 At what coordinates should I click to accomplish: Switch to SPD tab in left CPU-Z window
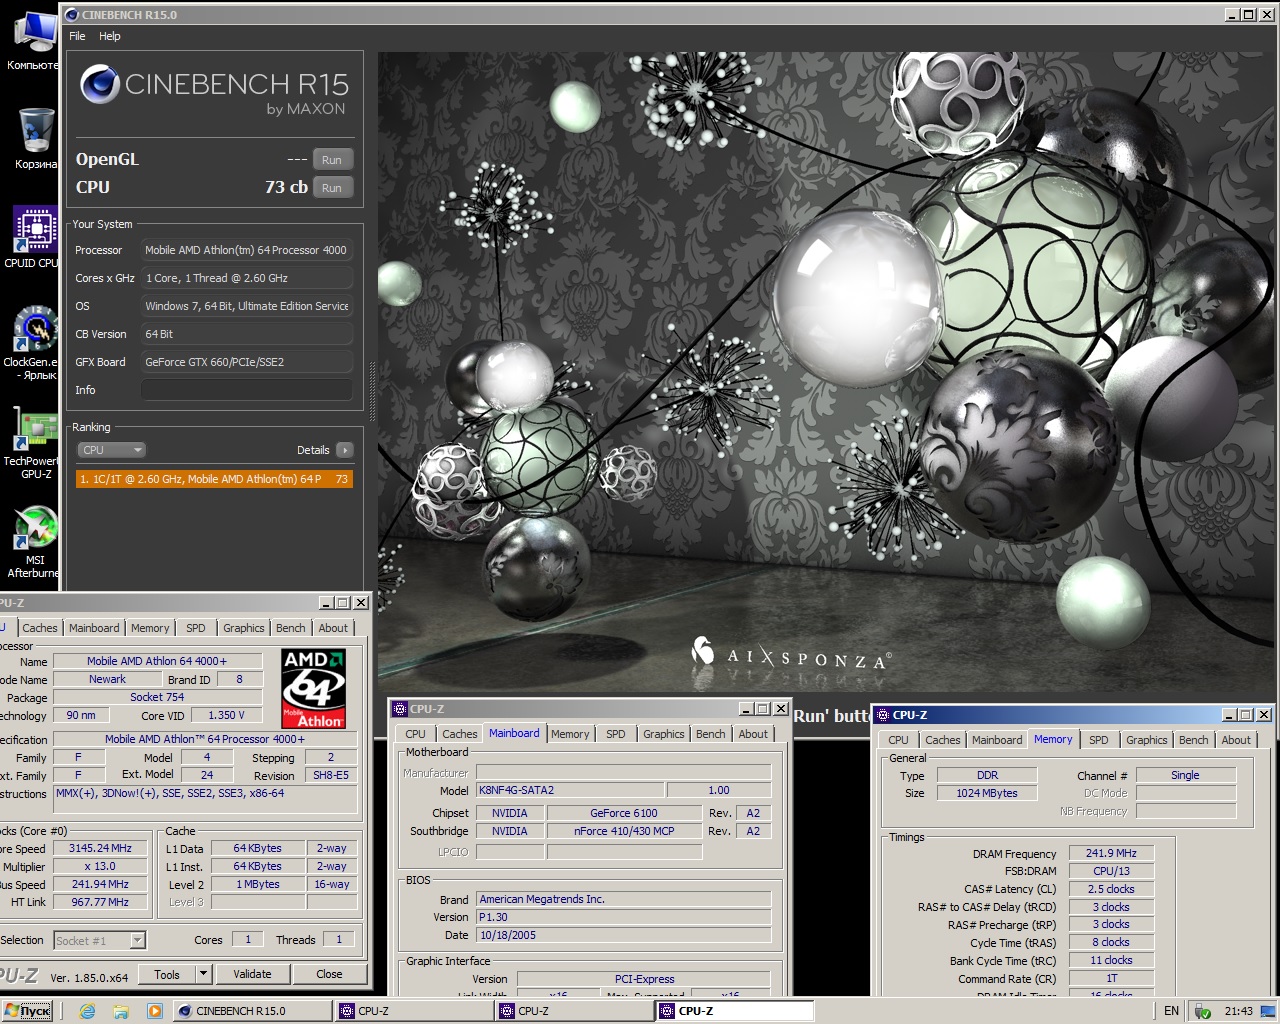pyautogui.click(x=196, y=628)
